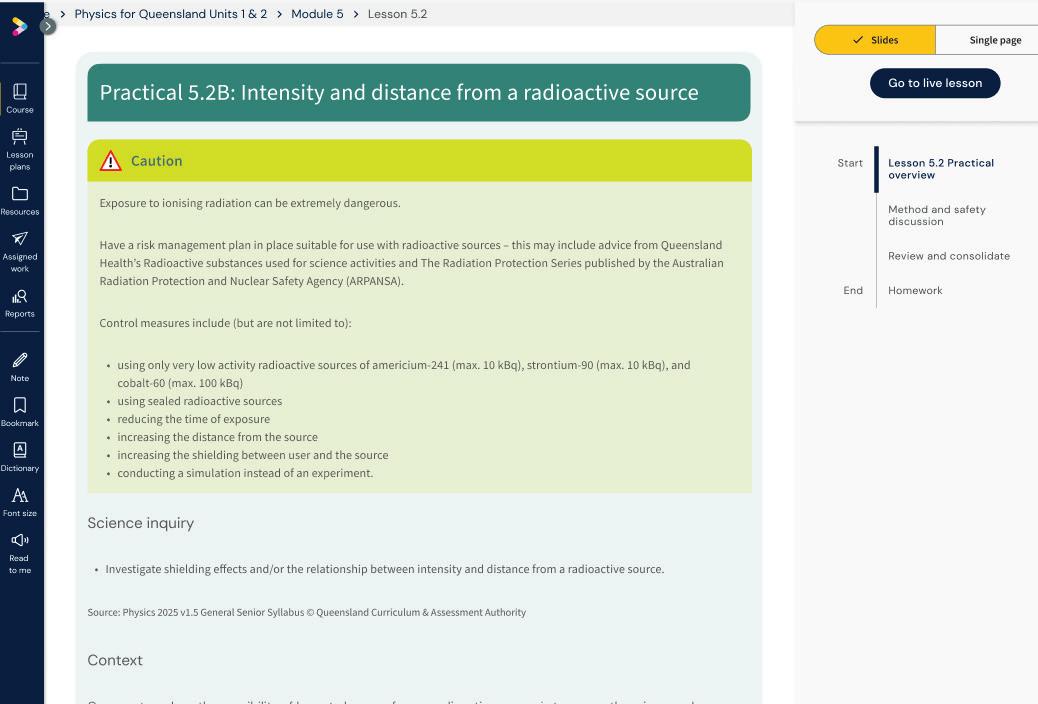Bookmark this lesson page
Viewport: 1038px width, 704px height.
click(x=20, y=412)
